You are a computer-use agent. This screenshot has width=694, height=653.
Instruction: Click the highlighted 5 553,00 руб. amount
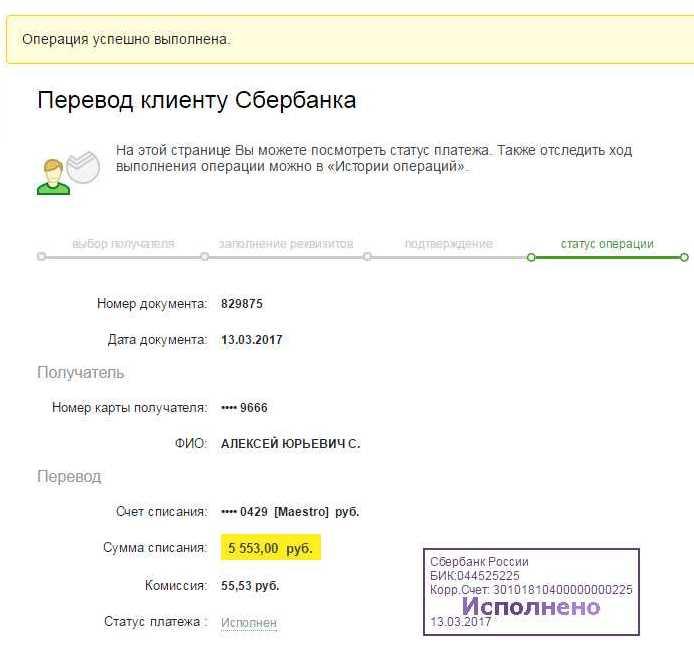pyautogui.click(x=270, y=548)
